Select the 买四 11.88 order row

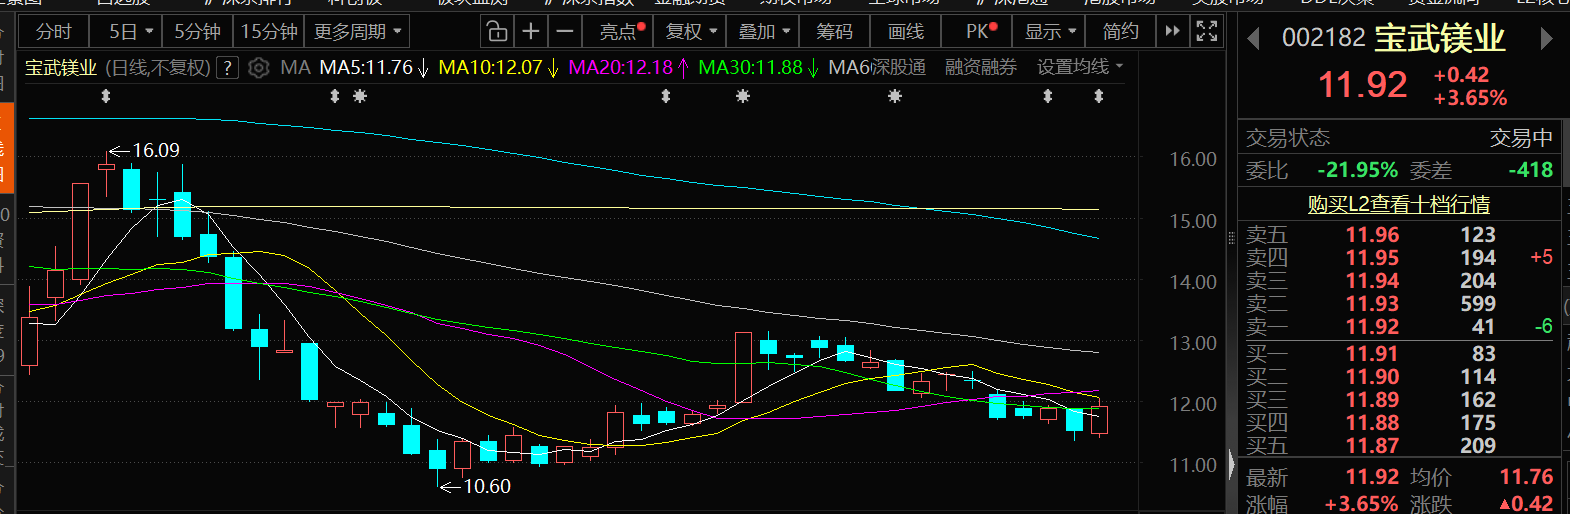1399,423
